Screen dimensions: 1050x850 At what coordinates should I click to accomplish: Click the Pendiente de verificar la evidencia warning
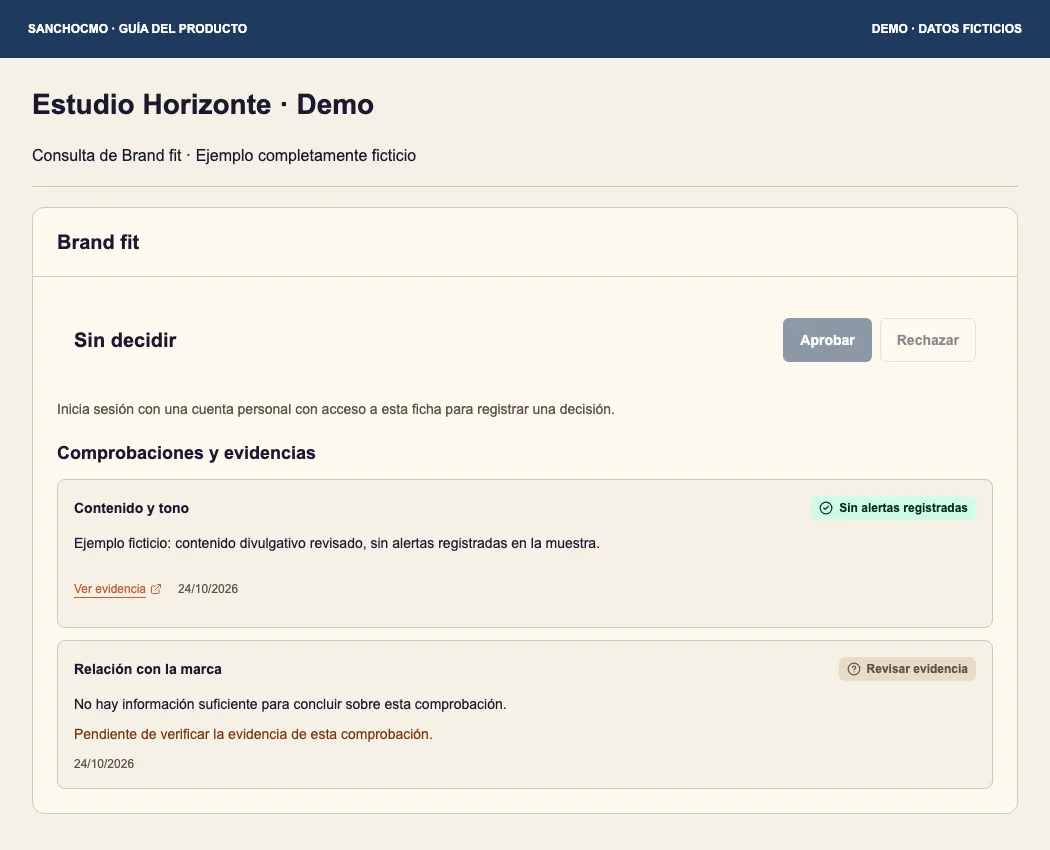click(253, 734)
